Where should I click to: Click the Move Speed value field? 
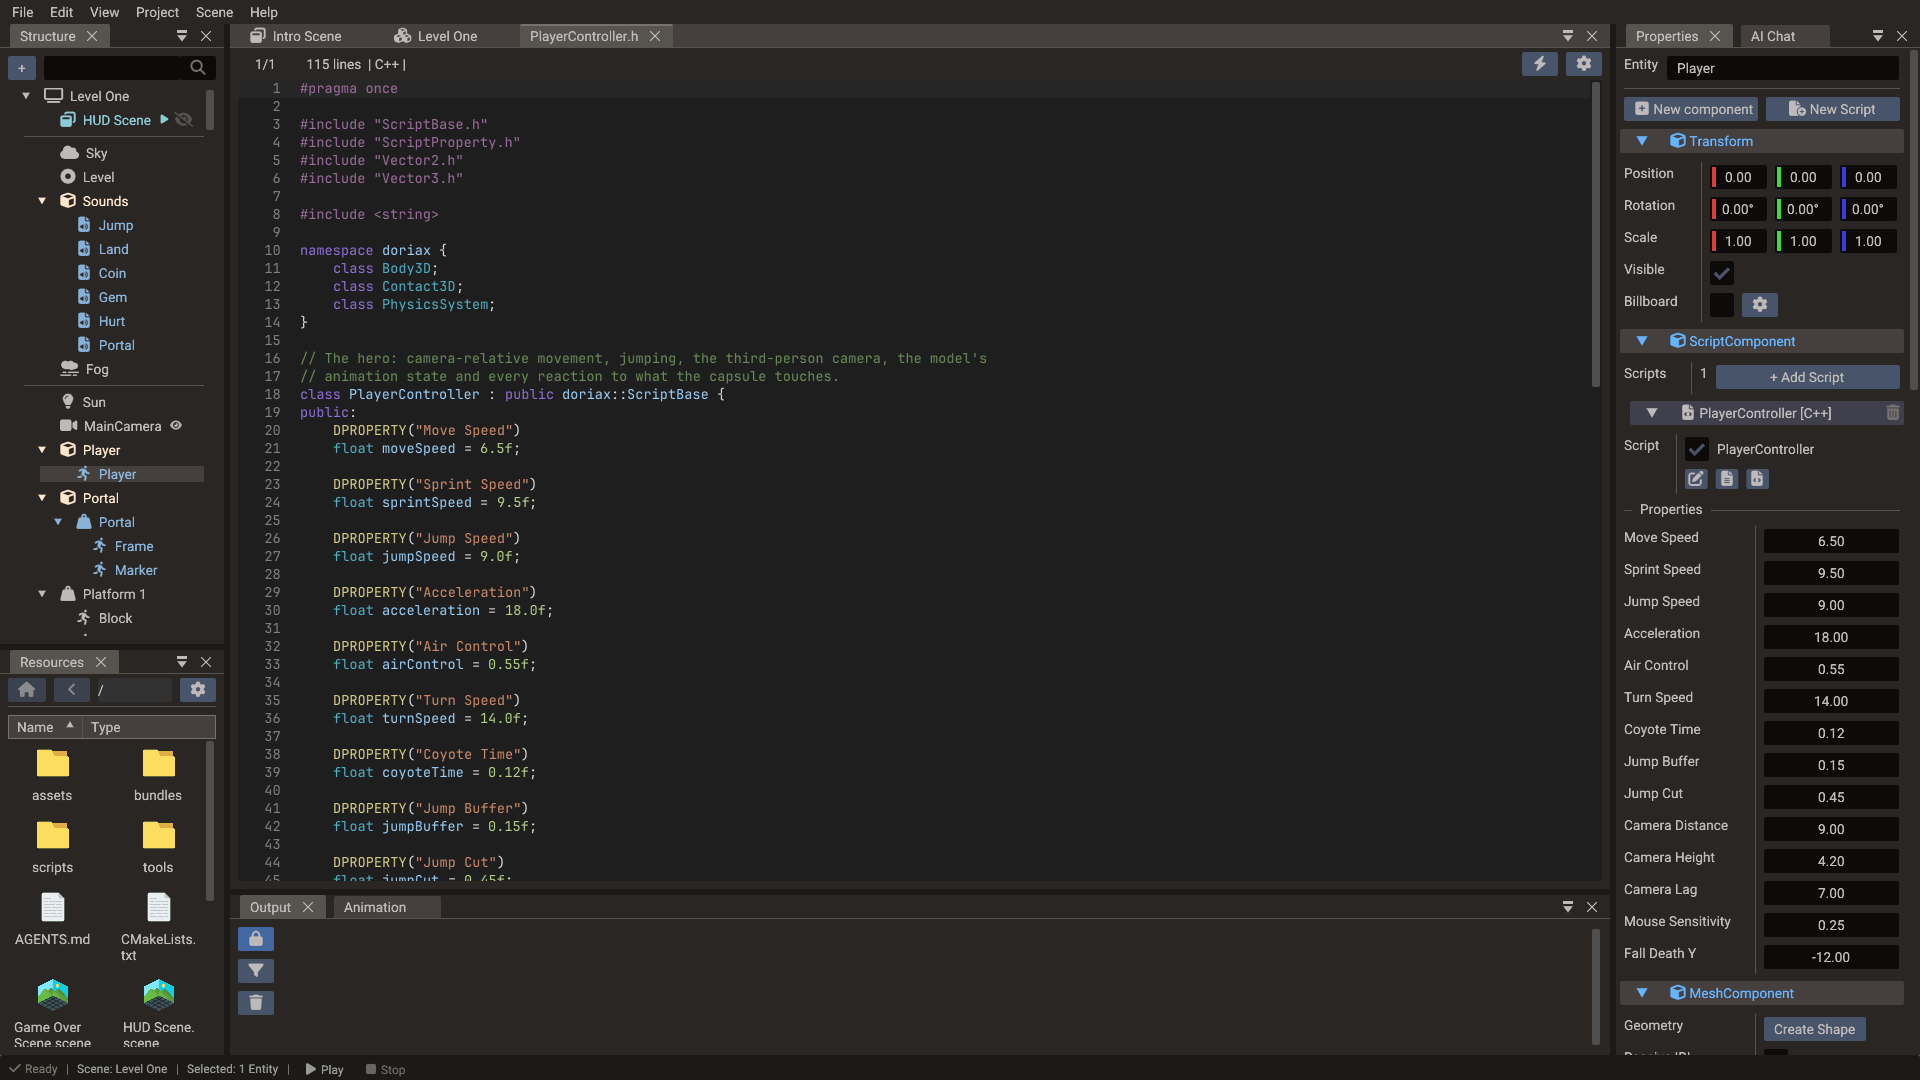(1831, 541)
